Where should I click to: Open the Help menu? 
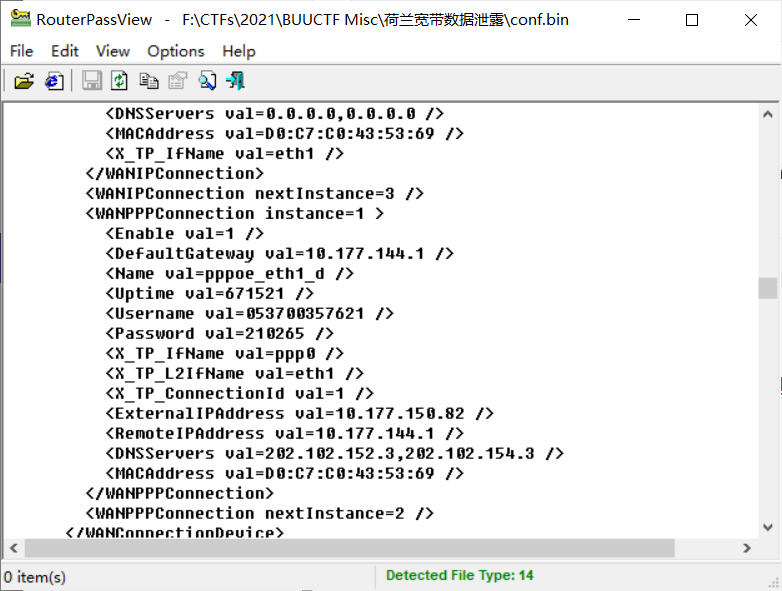(x=239, y=51)
